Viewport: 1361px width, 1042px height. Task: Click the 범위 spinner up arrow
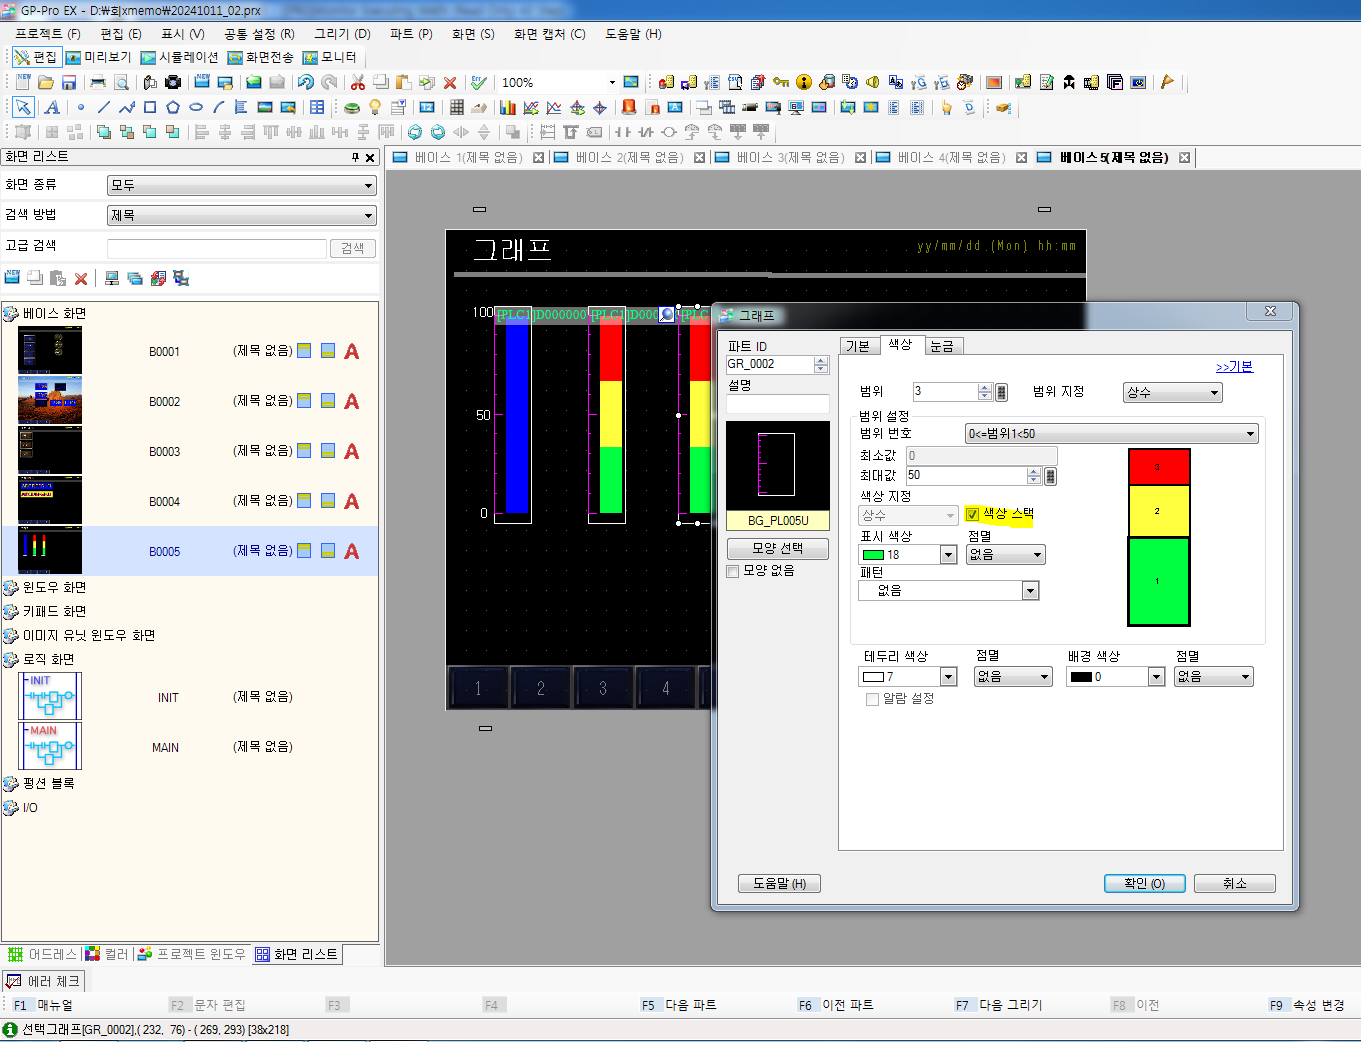pyautogui.click(x=985, y=387)
